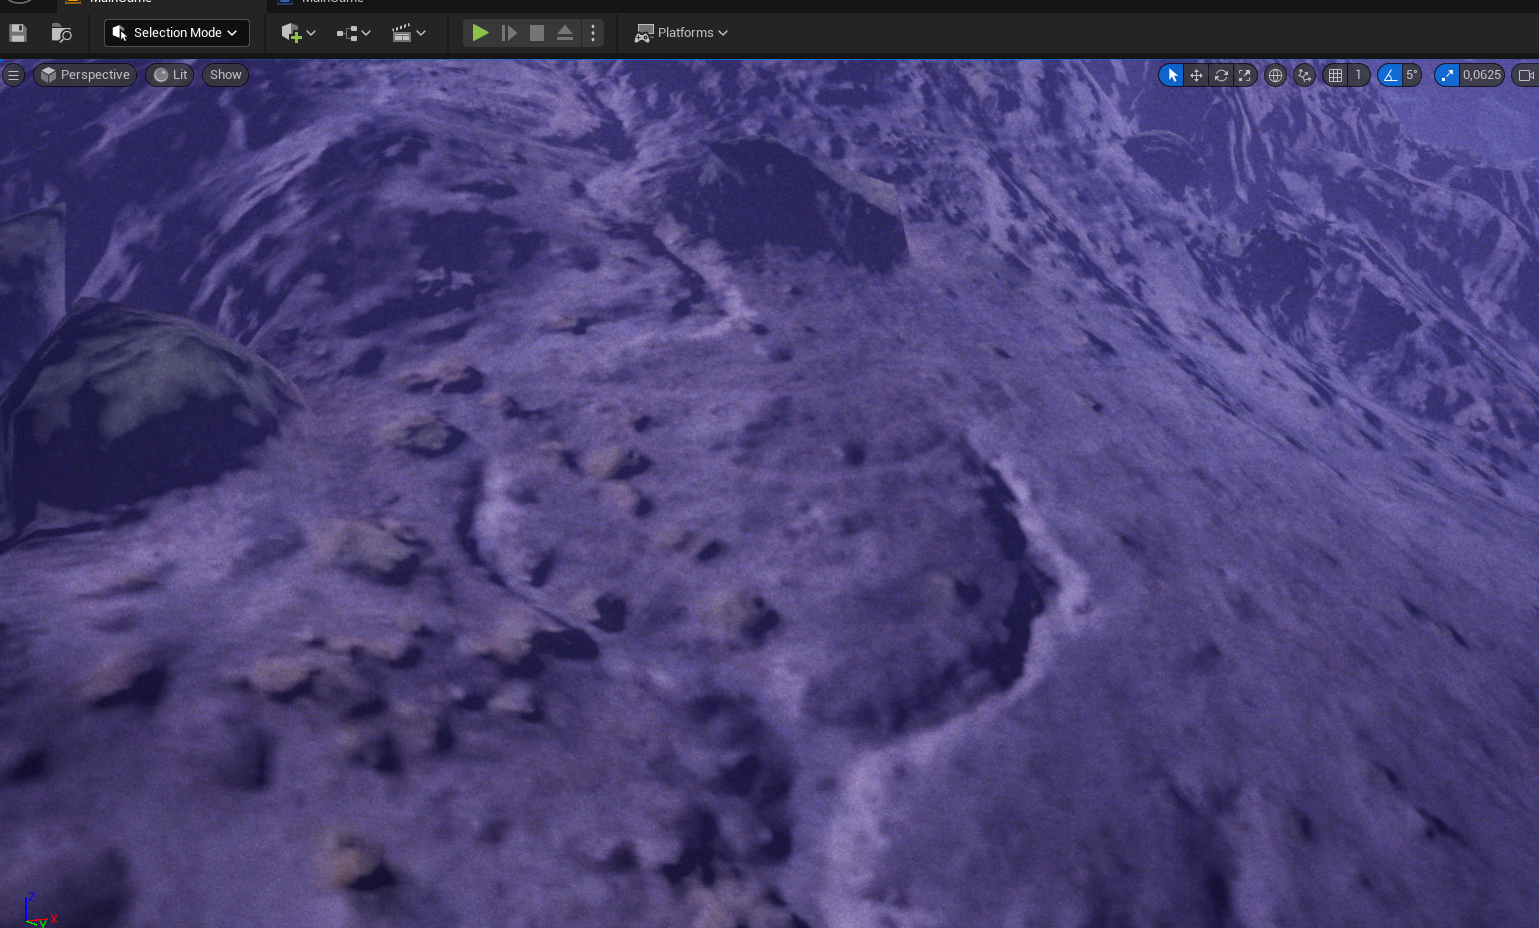This screenshot has height=928, width=1539.
Task: Select the rotate gizmo tool
Action: [x=1221, y=75]
